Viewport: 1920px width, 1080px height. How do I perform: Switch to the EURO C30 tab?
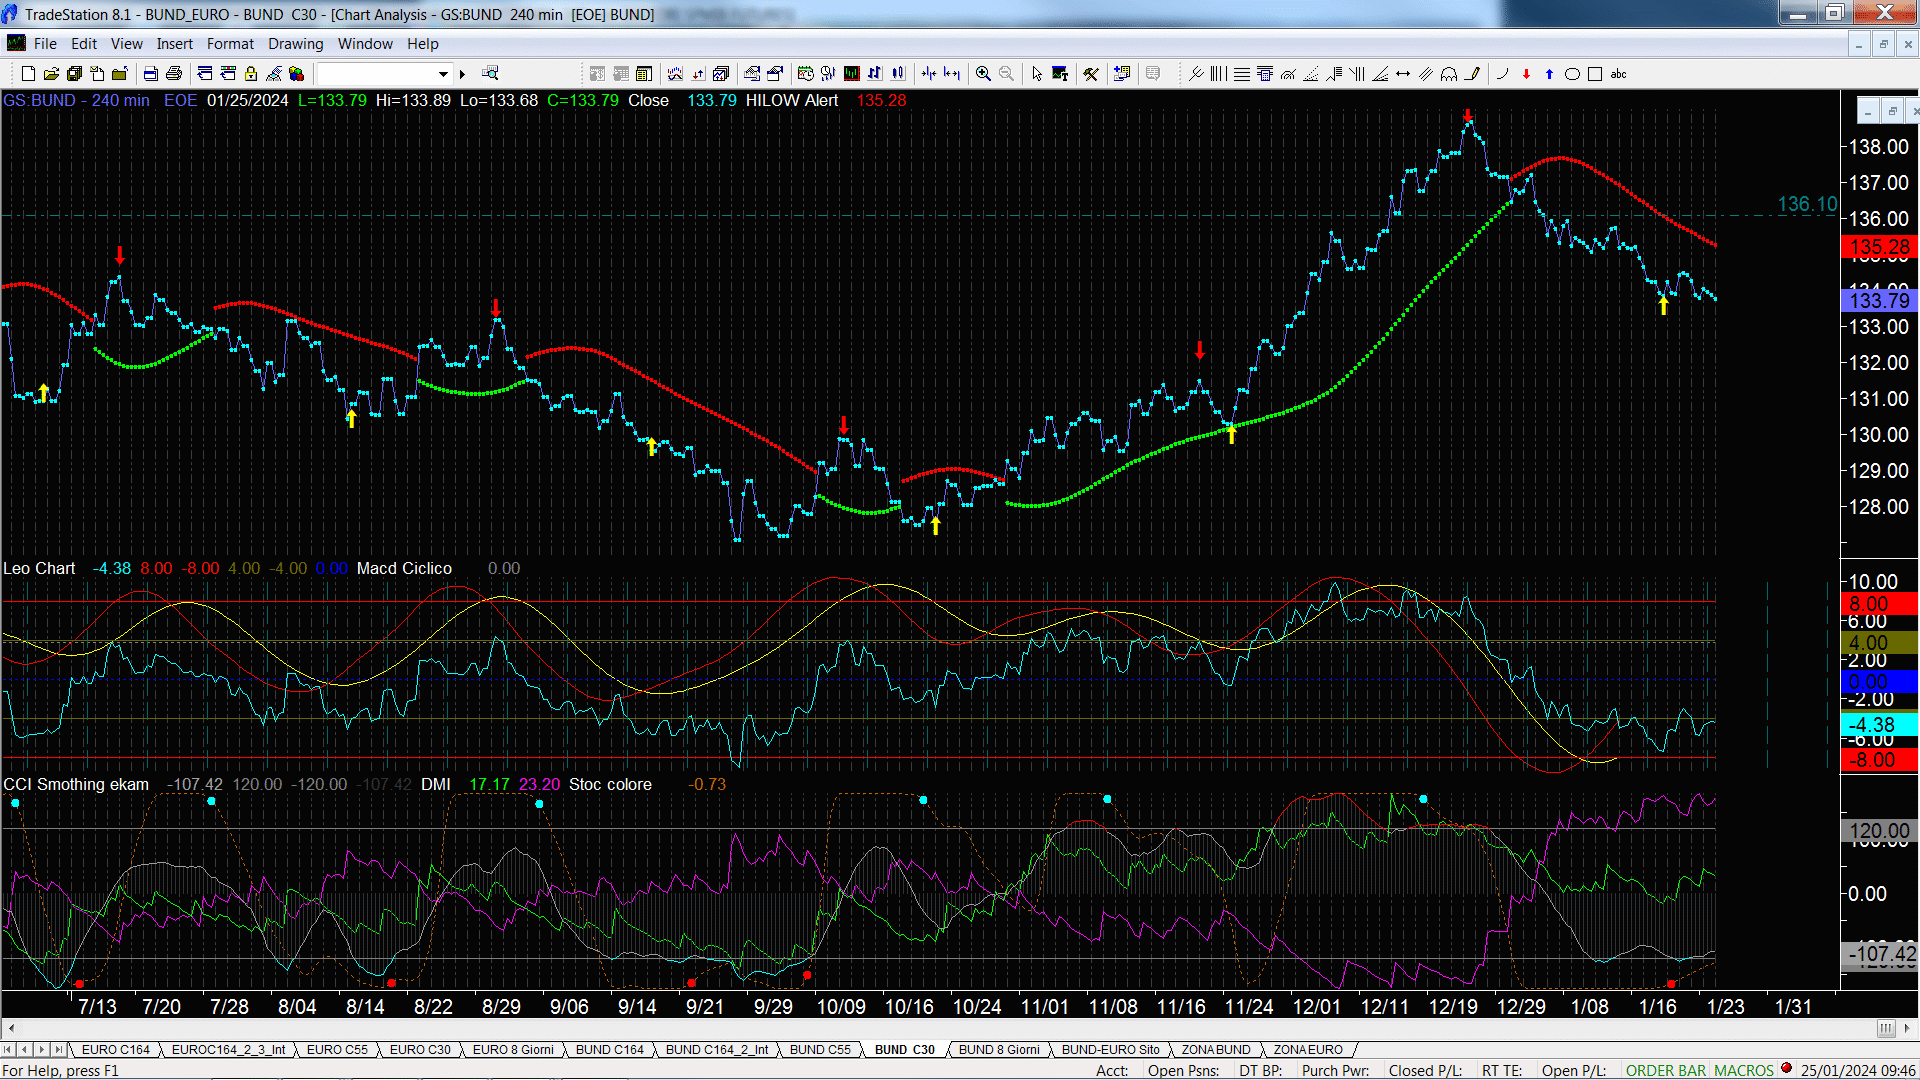point(420,1050)
